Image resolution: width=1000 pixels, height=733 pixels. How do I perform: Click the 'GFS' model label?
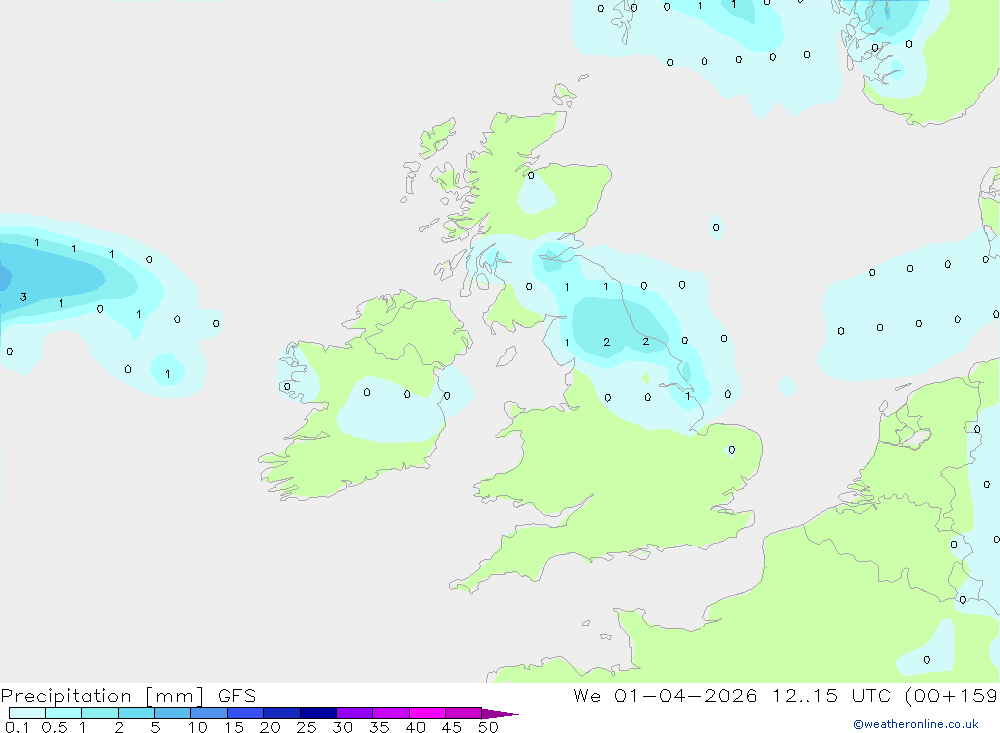[237, 696]
